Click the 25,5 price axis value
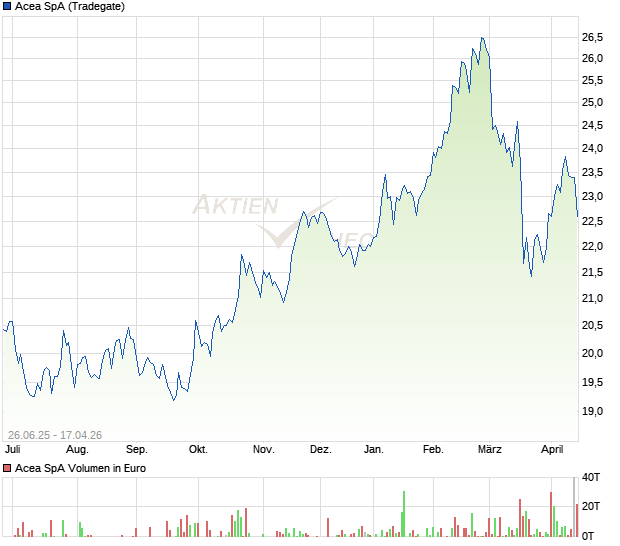 [x=592, y=80]
